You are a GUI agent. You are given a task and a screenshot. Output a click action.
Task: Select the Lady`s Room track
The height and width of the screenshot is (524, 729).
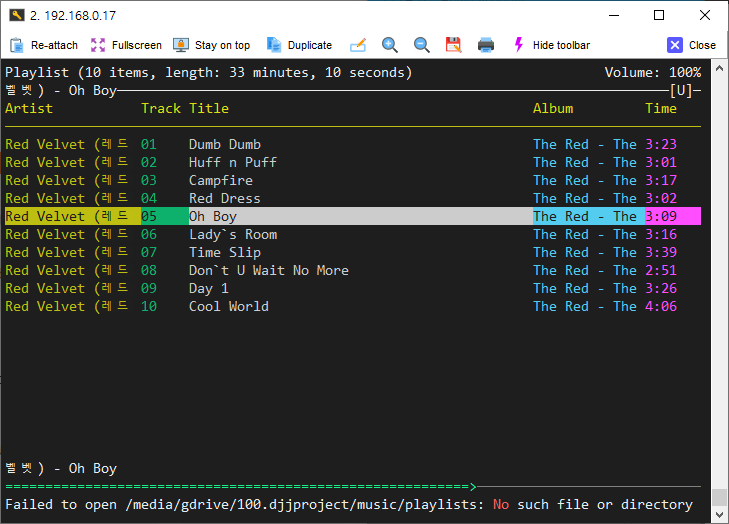point(353,234)
